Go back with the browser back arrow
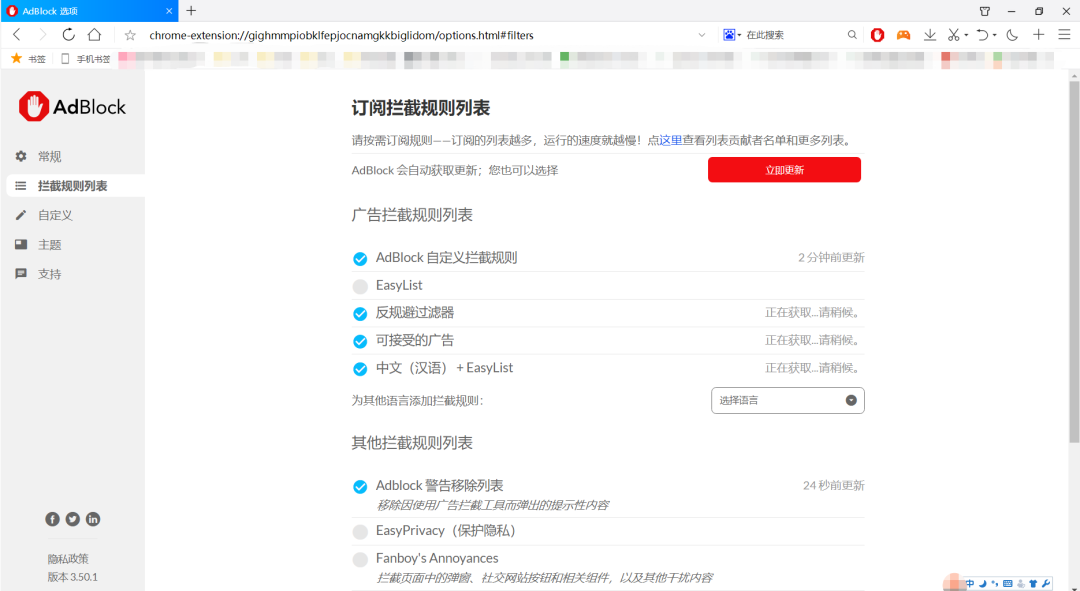The width and height of the screenshot is (1080, 591). point(17,34)
